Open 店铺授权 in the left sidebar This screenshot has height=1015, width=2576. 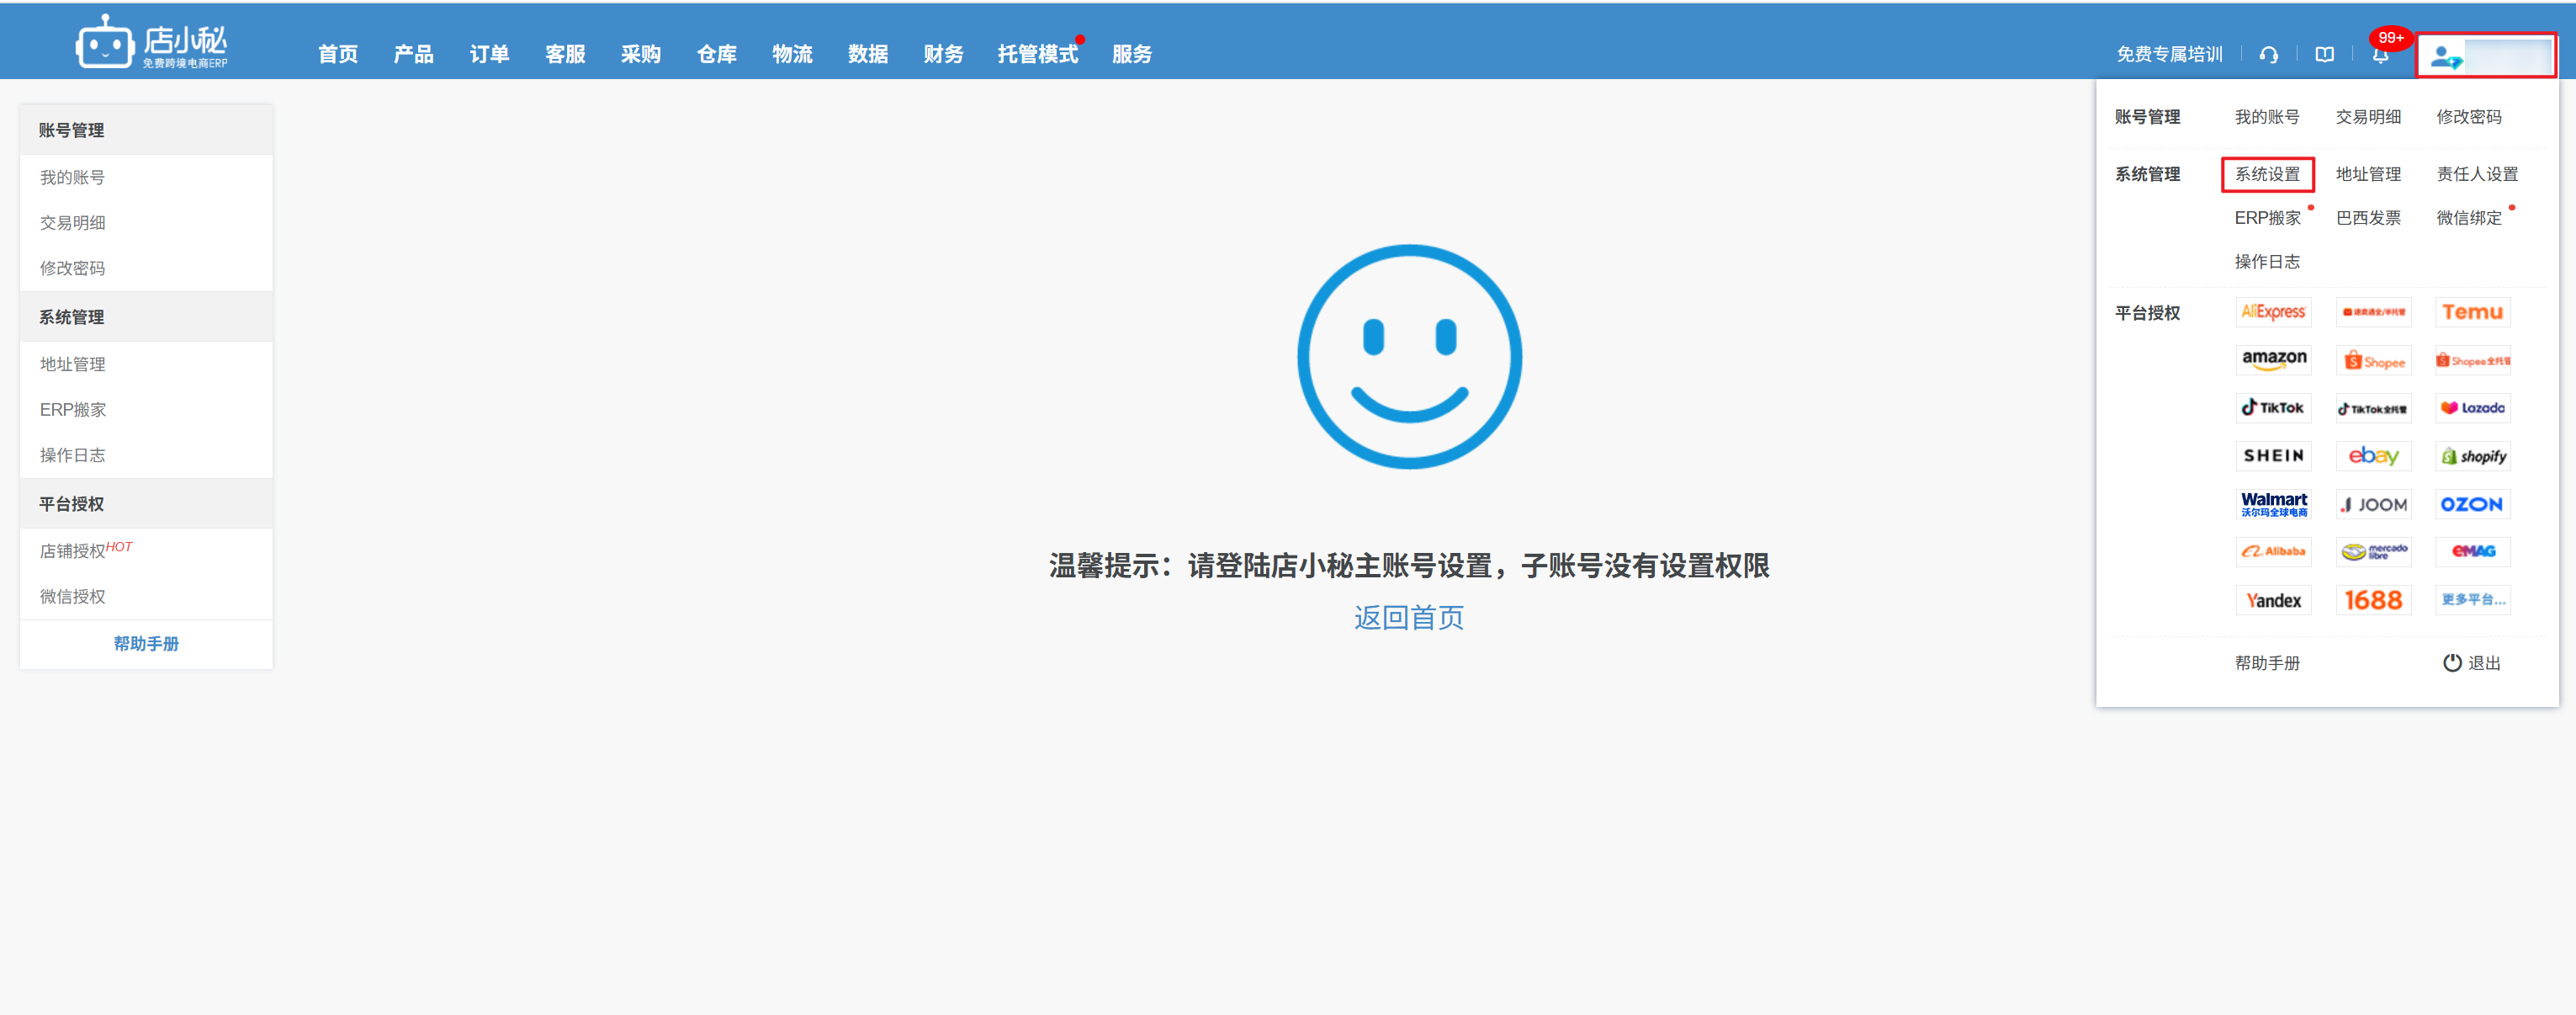pos(73,551)
